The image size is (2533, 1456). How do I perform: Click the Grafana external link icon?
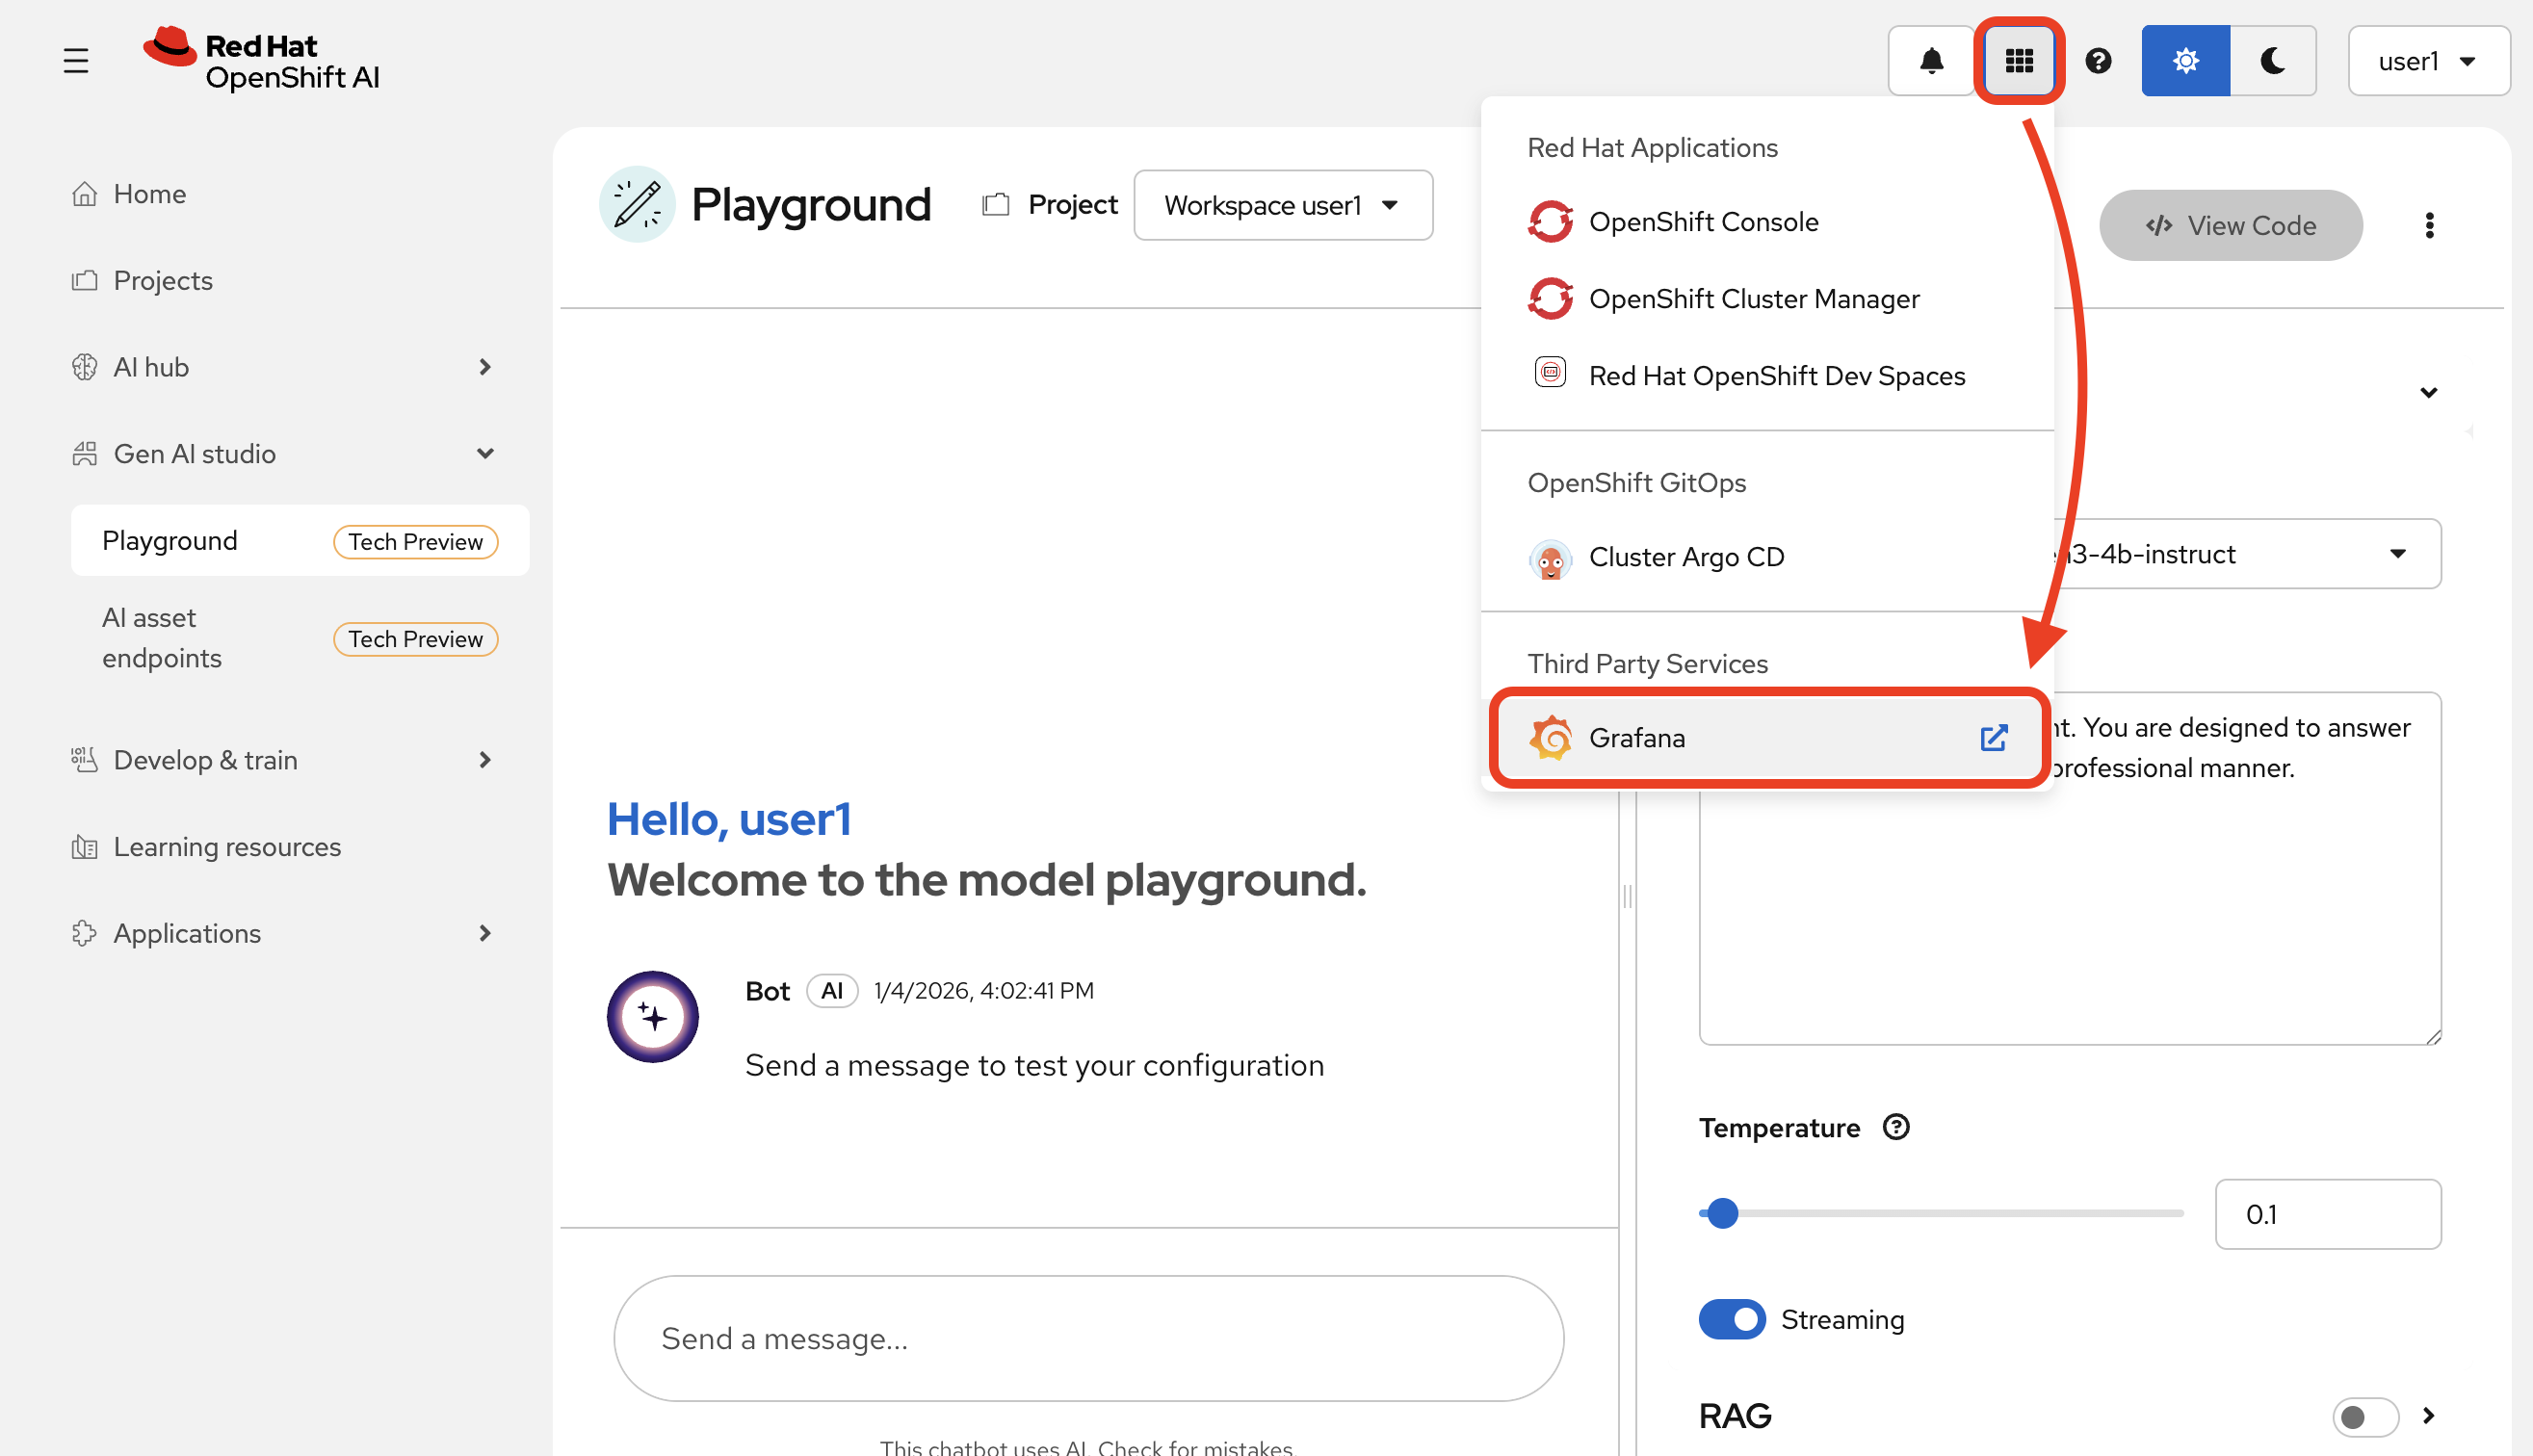1994,738
